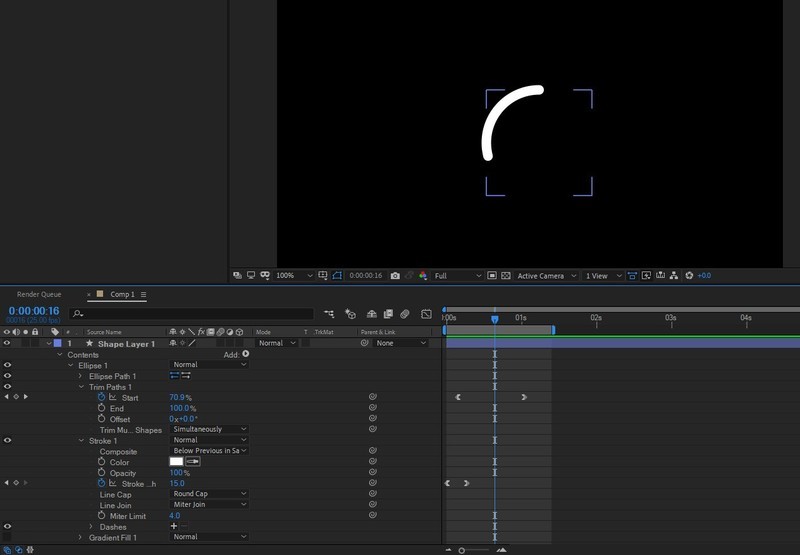Click the add dash plus icon
The height and width of the screenshot is (555, 800).
click(x=174, y=526)
